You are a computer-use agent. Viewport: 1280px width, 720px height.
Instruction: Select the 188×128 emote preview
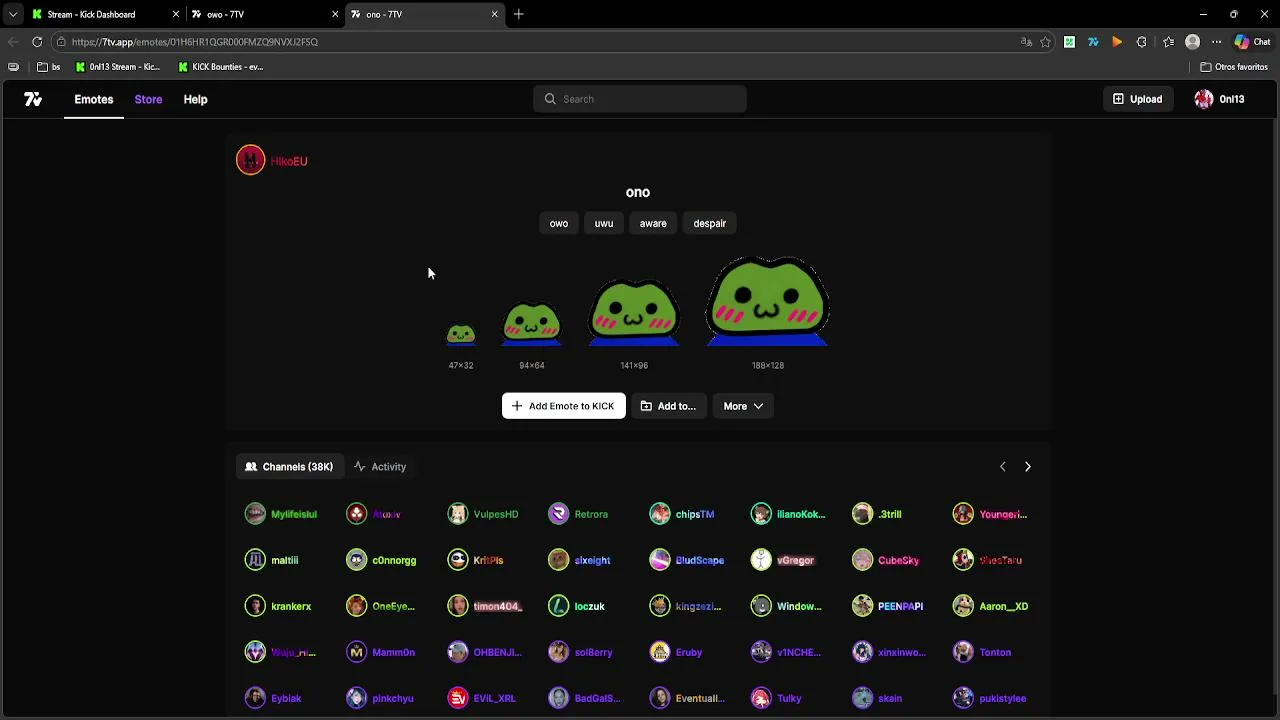click(x=768, y=302)
